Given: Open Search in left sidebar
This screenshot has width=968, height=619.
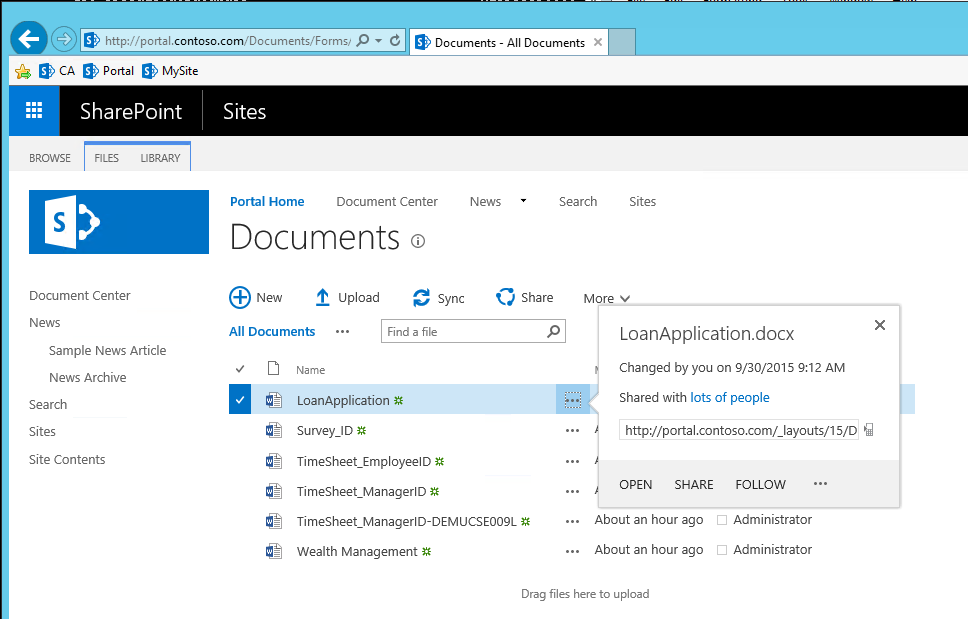Looking at the screenshot, I should pyautogui.click(x=48, y=405).
